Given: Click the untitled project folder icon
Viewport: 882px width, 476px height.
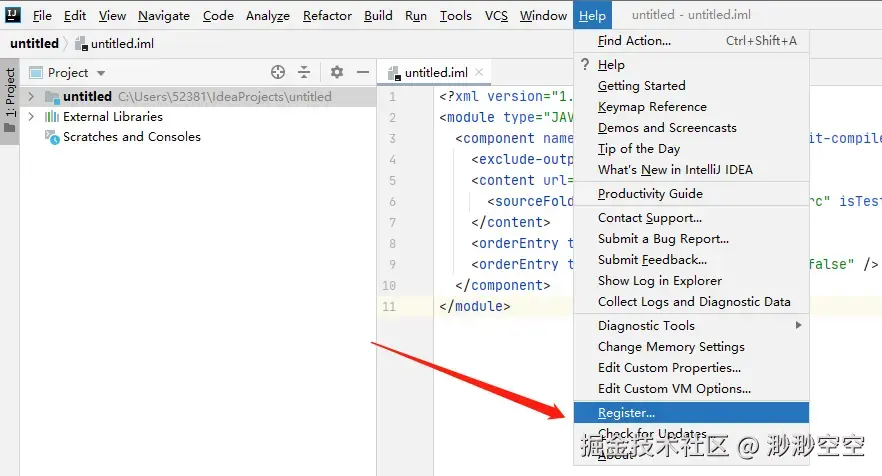Looking at the screenshot, I should 52,97.
